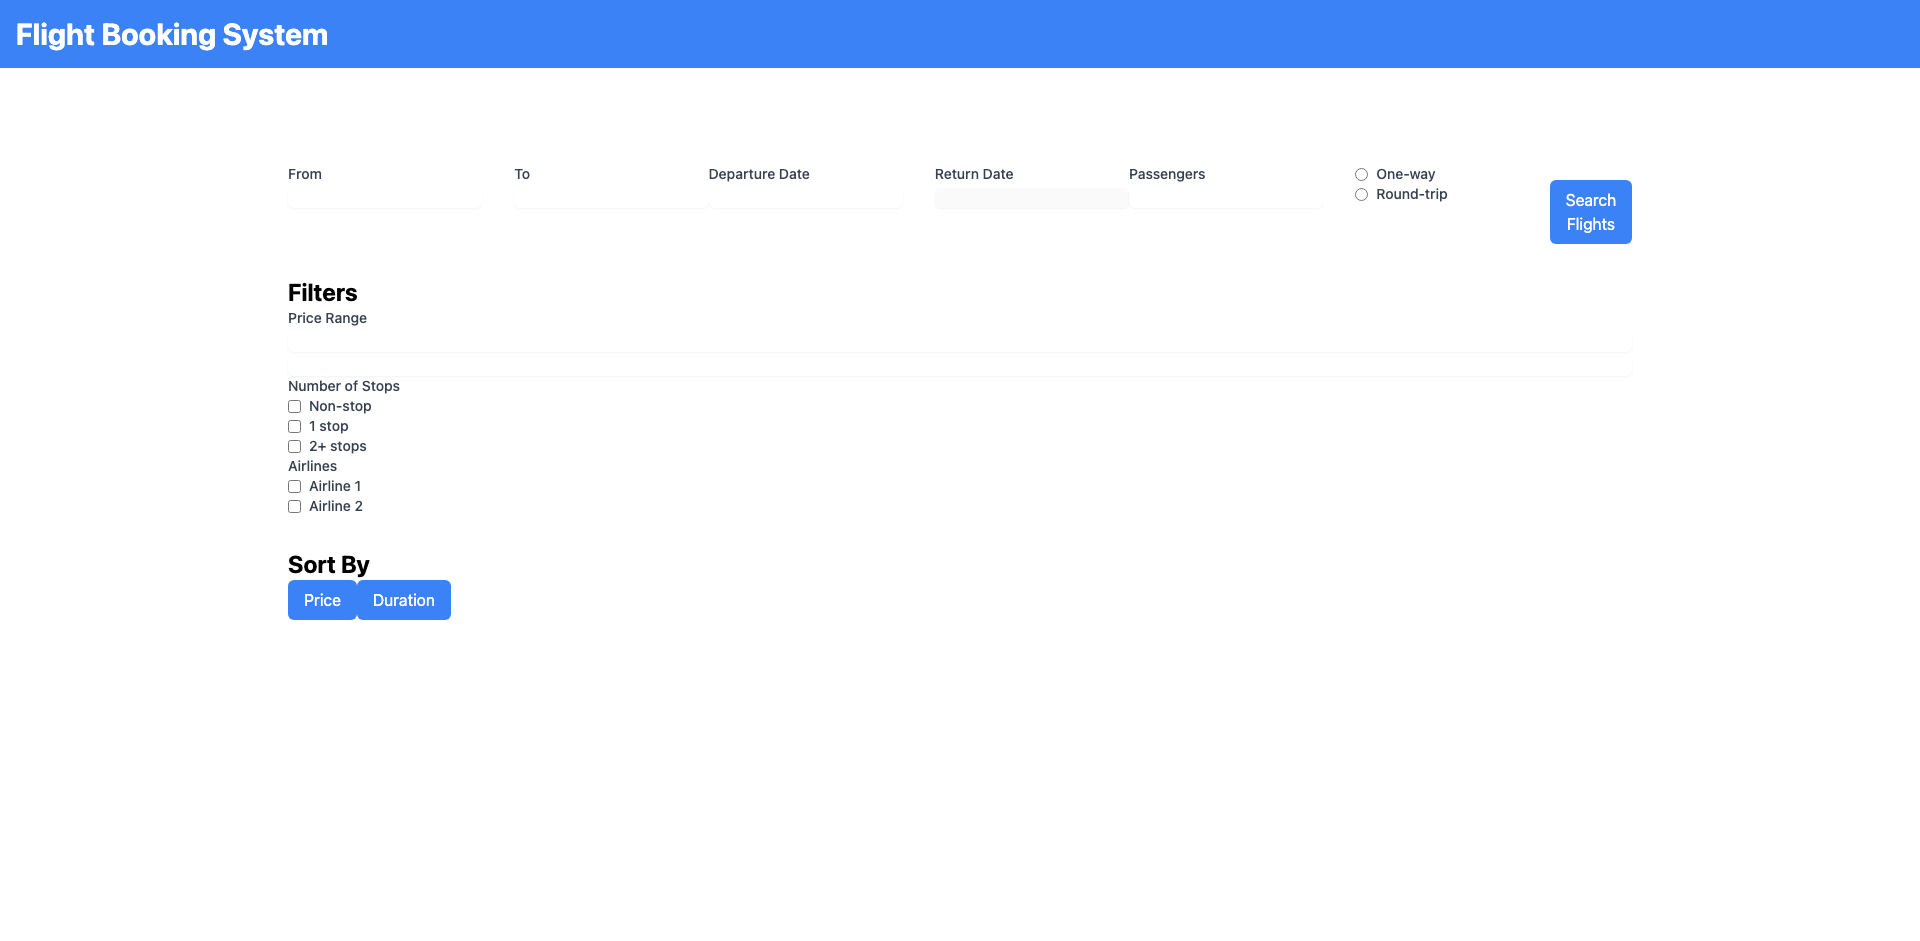Click the From input field
The image size is (1920, 941).
click(x=384, y=198)
